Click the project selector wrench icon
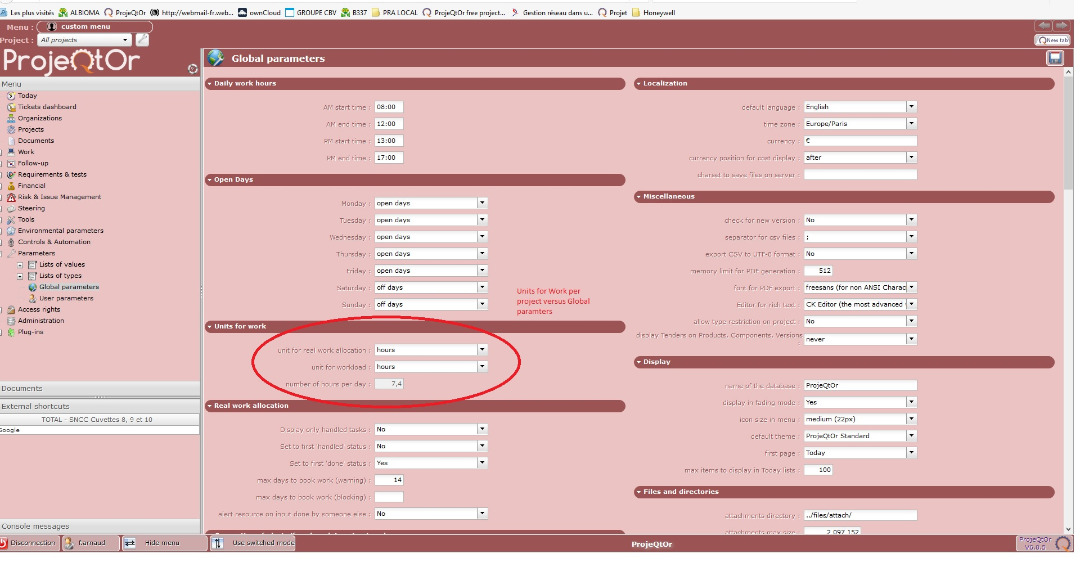Image resolution: width=1080 pixels, height=585 pixels. pos(142,40)
